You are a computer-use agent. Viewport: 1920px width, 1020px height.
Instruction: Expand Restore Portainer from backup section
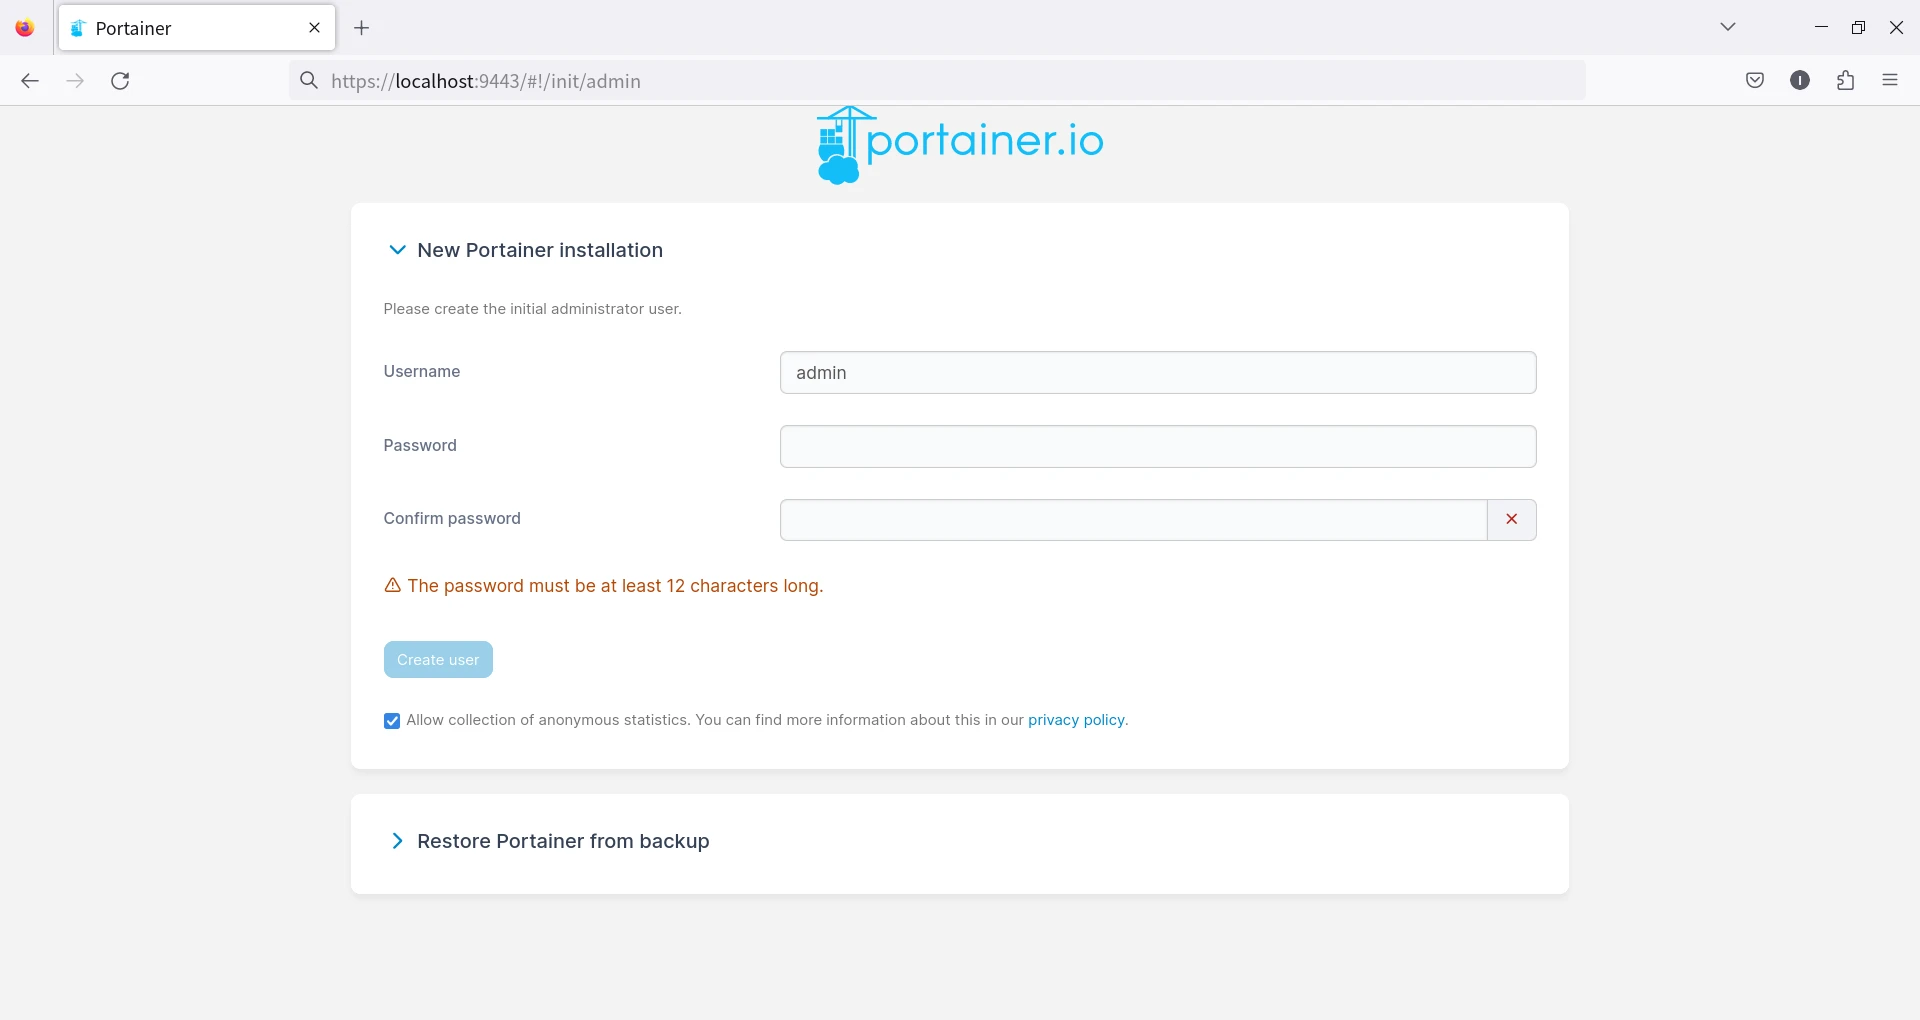click(x=397, y=841)
